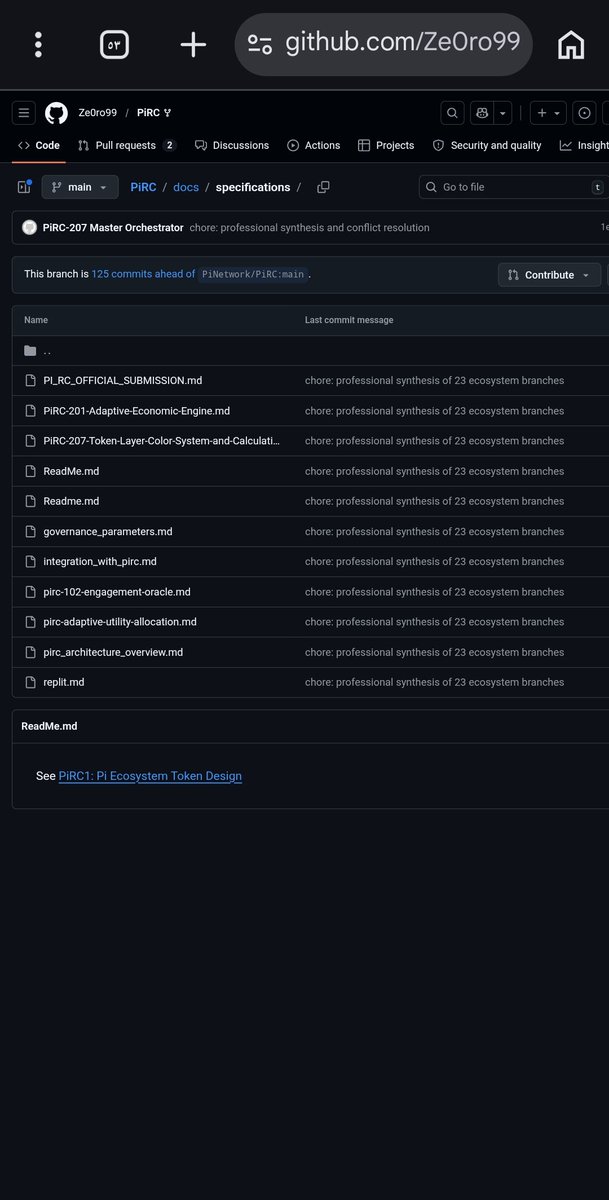Open commit message for integration_with_pirc.md row
The width and height of the screenshot is (609, 1200).
(434, 562)
